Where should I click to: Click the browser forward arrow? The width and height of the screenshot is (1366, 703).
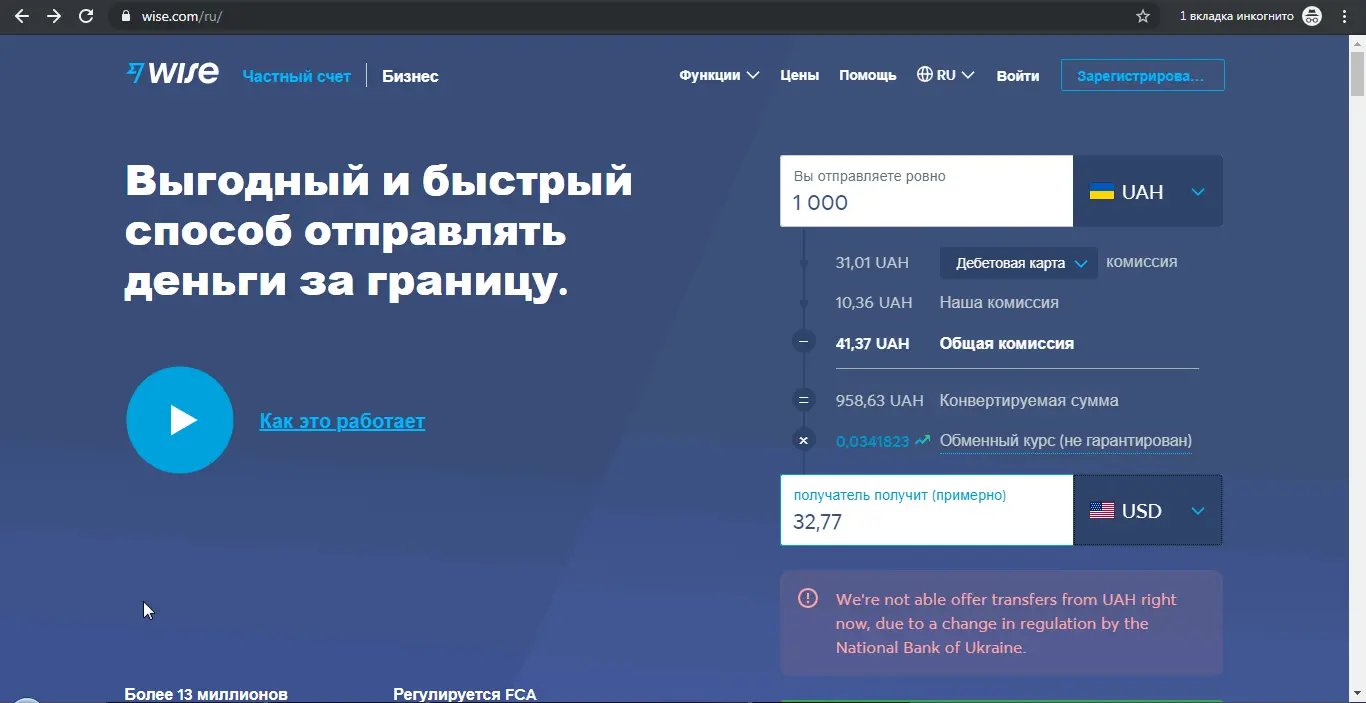coord(54,16)
